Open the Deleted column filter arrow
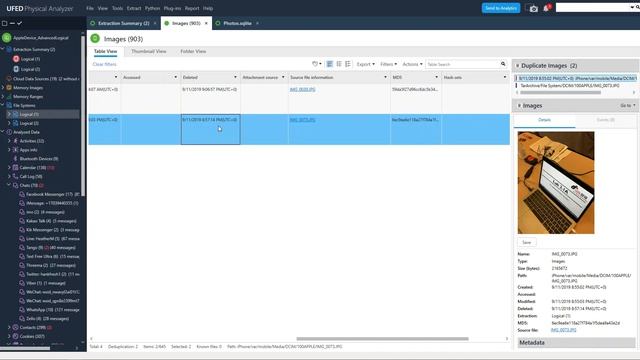This screenshot has height=360, width=640. [235, 77]
